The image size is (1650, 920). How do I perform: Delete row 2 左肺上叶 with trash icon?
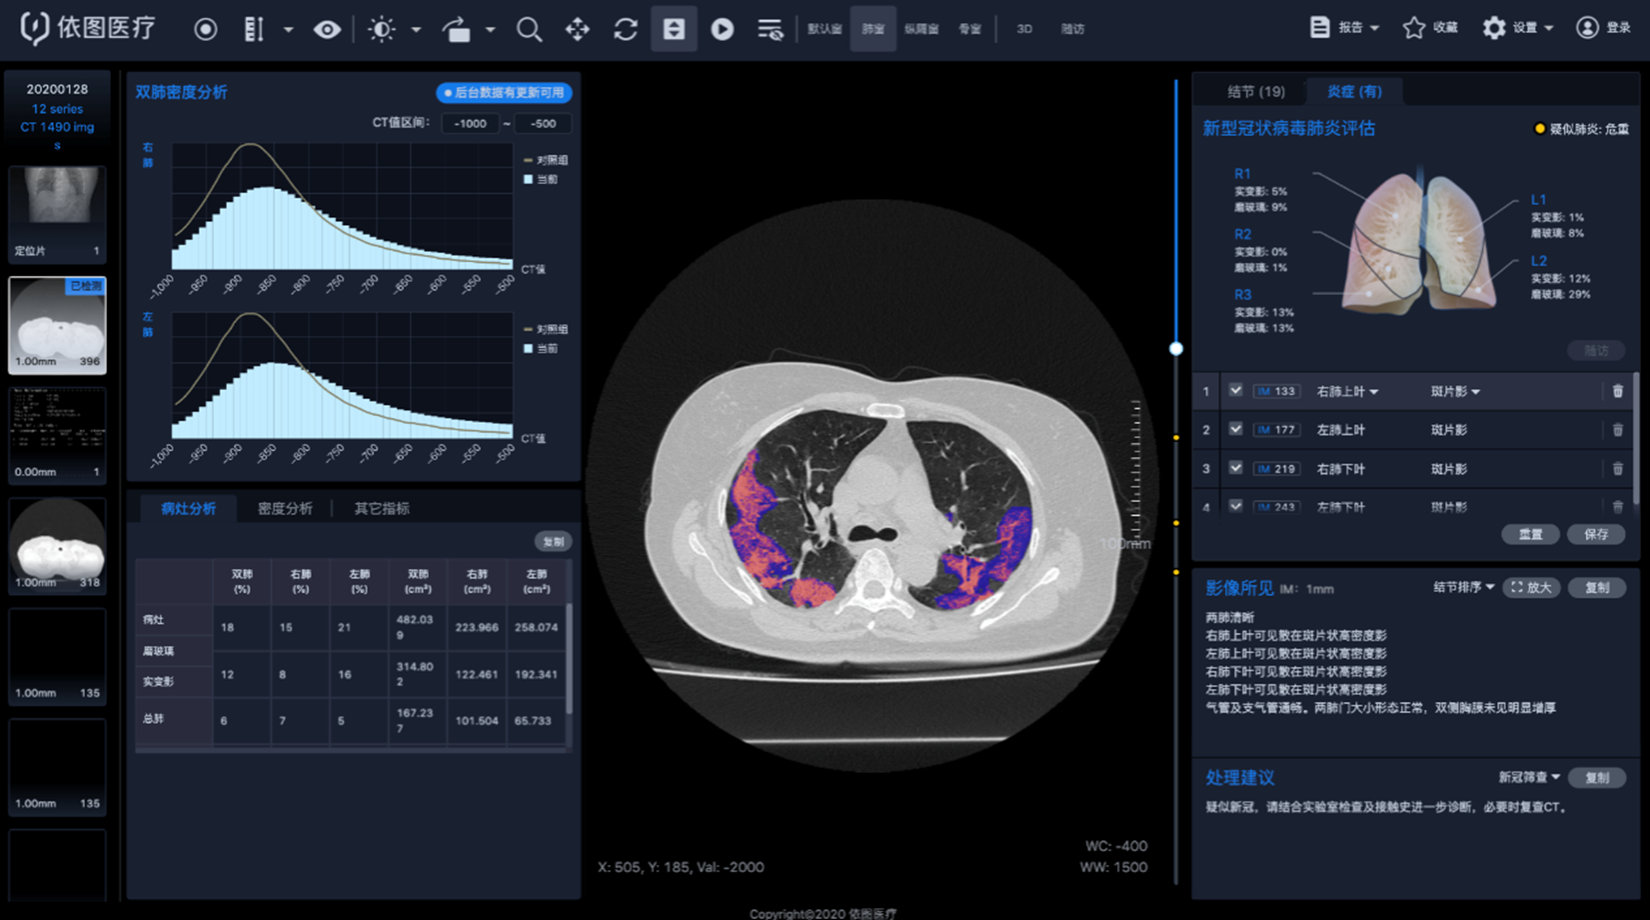tap(1618, 430)
